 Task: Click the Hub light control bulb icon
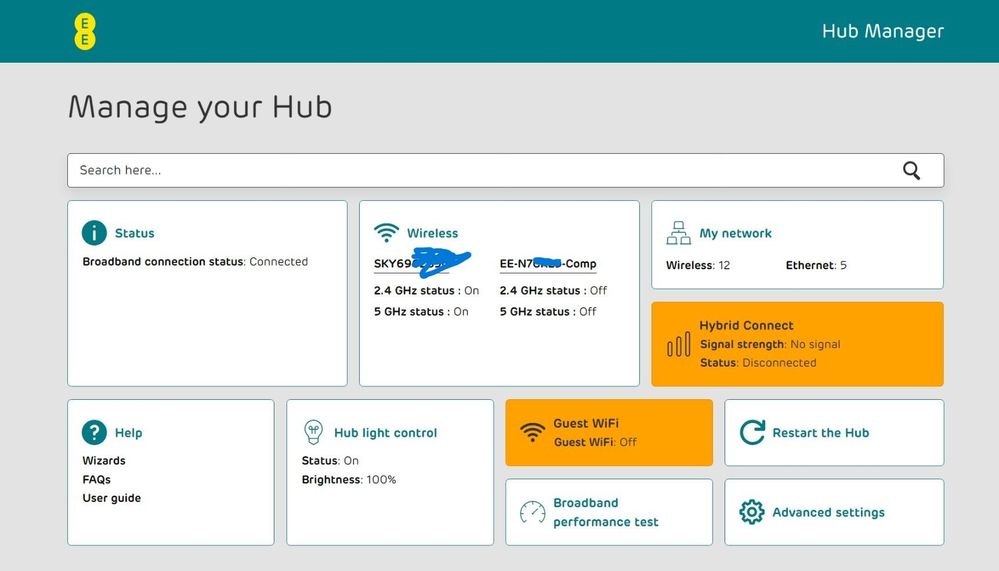(x=313, y=432)
